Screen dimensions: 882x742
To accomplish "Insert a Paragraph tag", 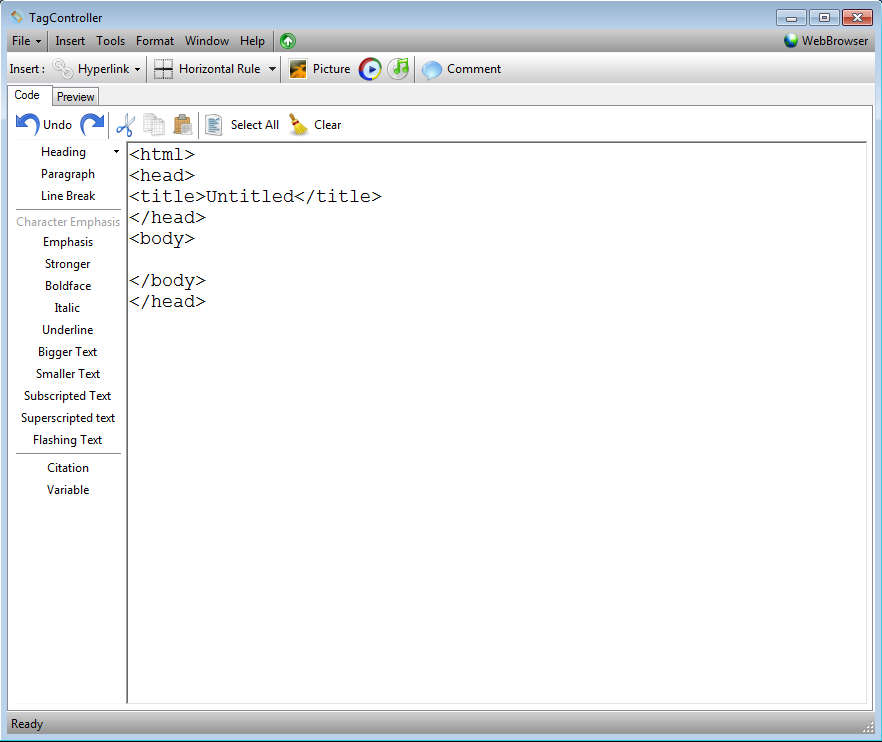I will (x=68, y=174).
